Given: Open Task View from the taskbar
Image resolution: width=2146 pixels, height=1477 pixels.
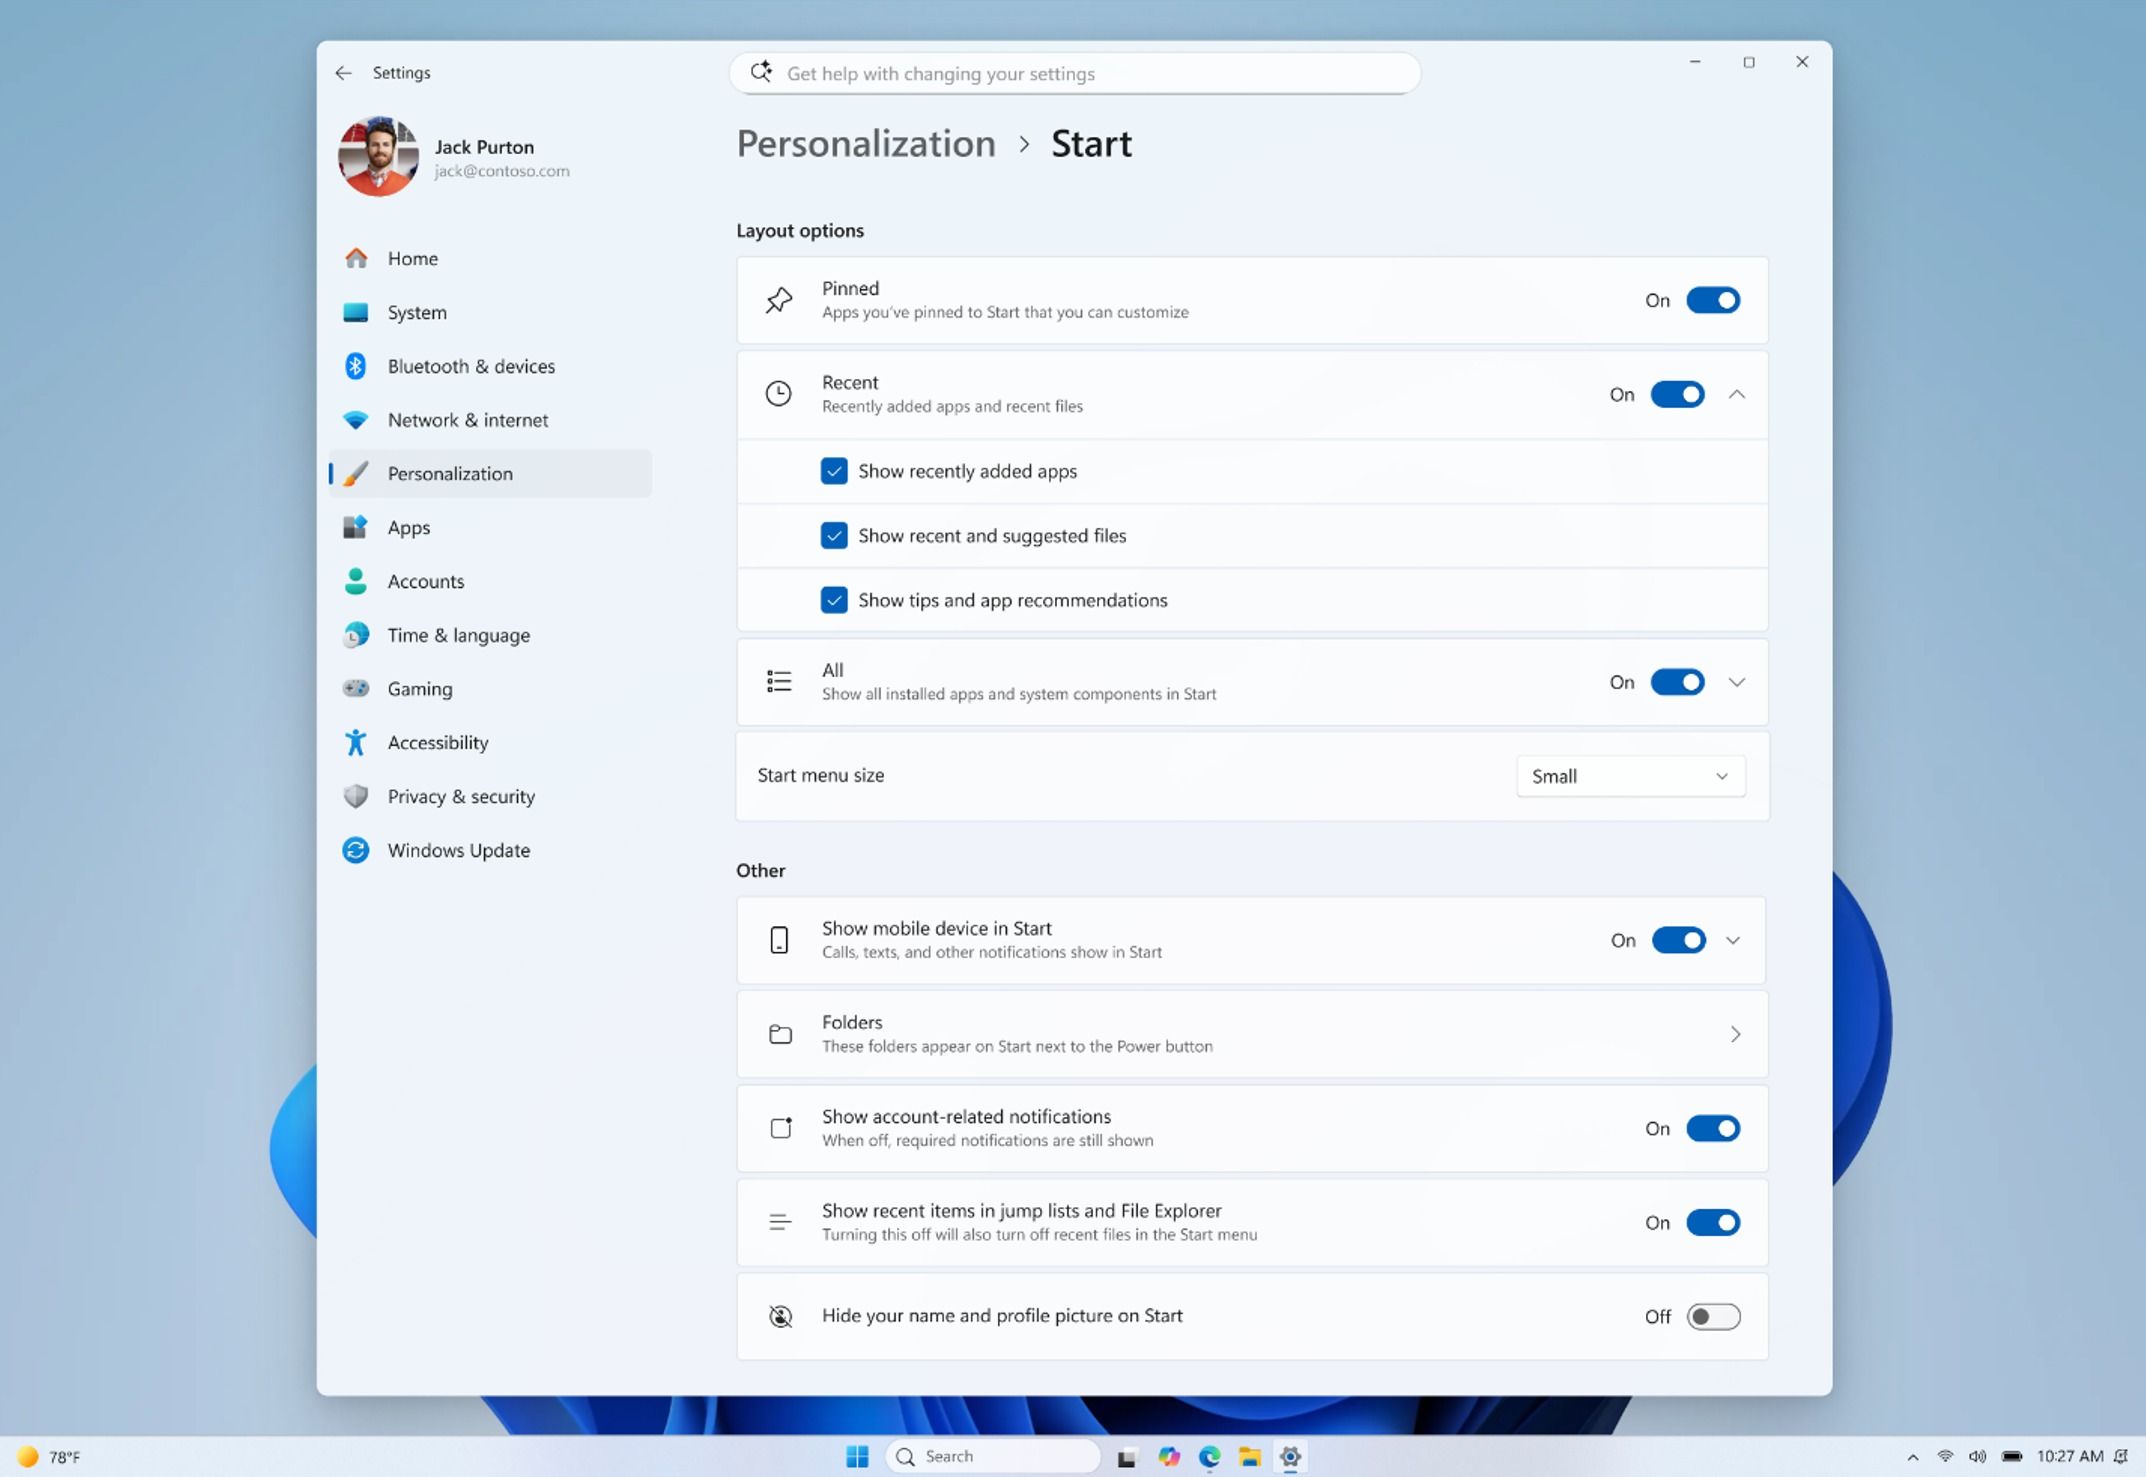Looking at the screenshot, I should tap(1127, 1457).
